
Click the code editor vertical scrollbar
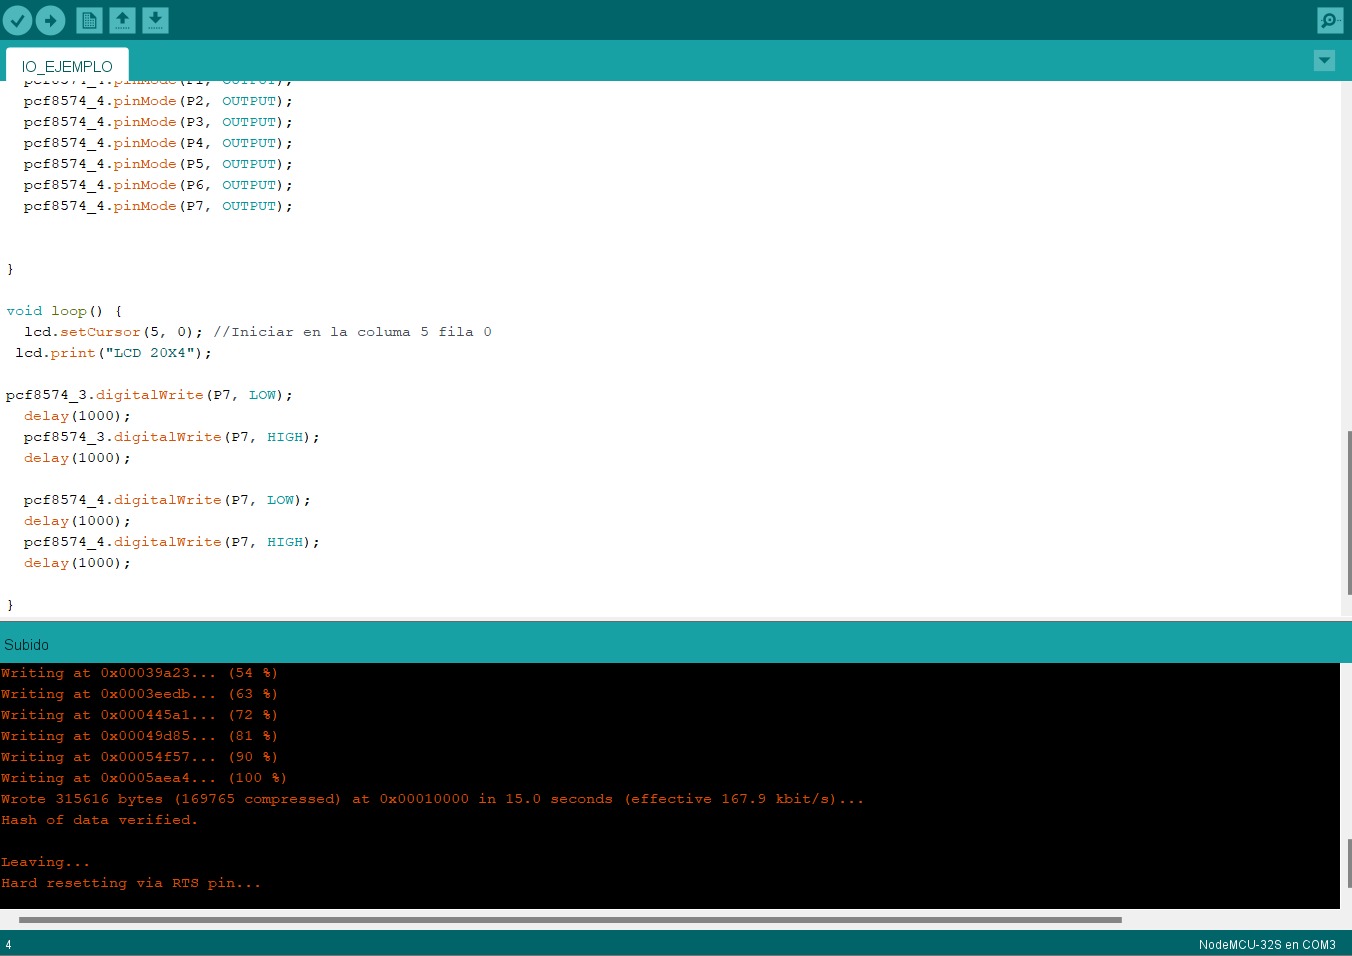point(1348,510)
